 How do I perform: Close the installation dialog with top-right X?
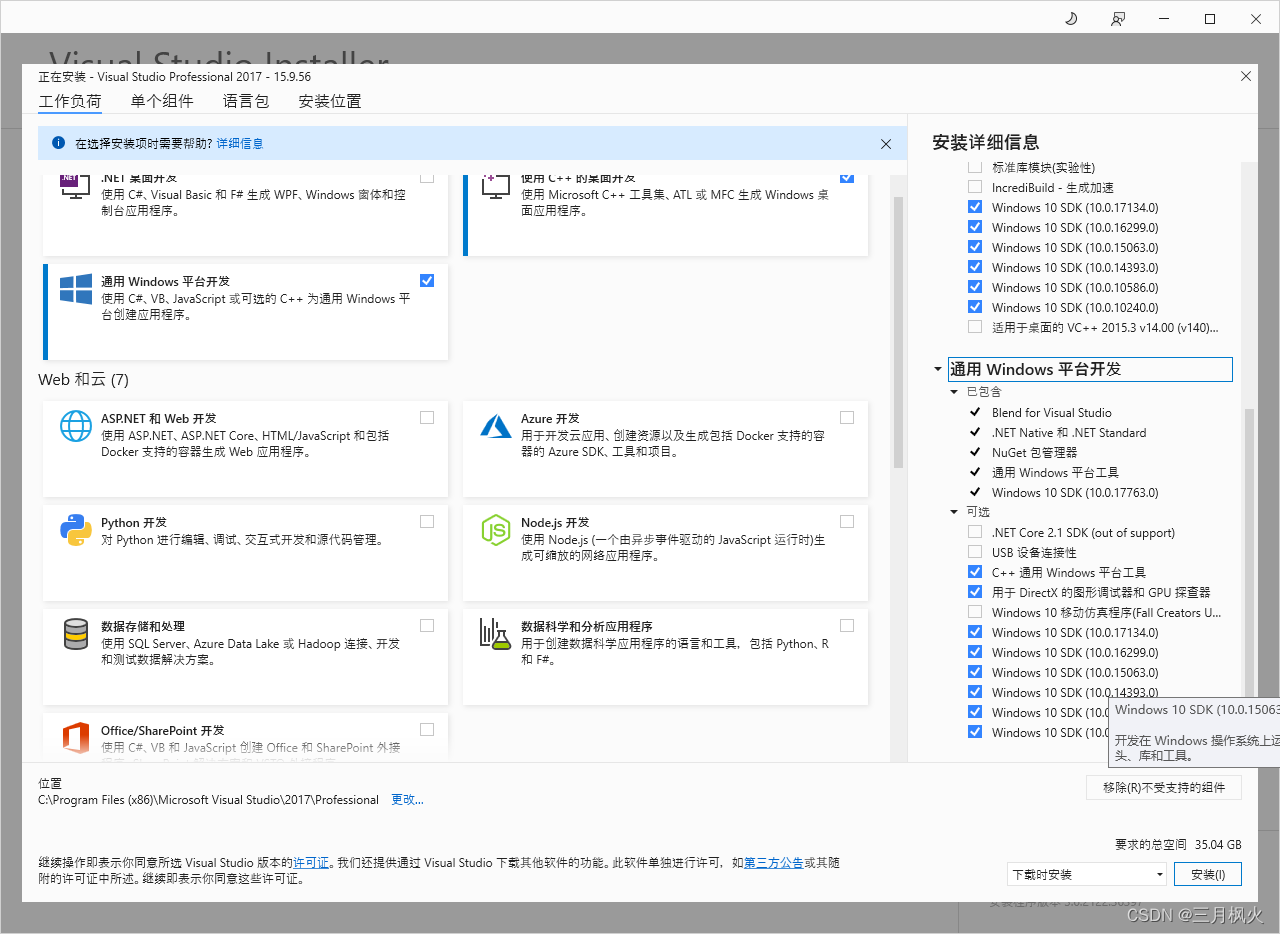tap(1246, 76)
